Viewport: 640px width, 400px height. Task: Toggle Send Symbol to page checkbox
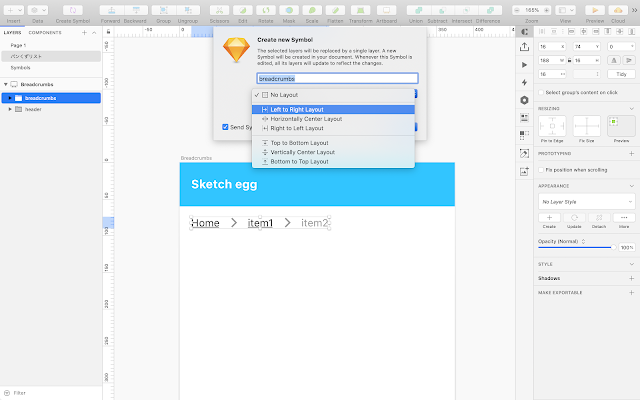coord(225,127)
